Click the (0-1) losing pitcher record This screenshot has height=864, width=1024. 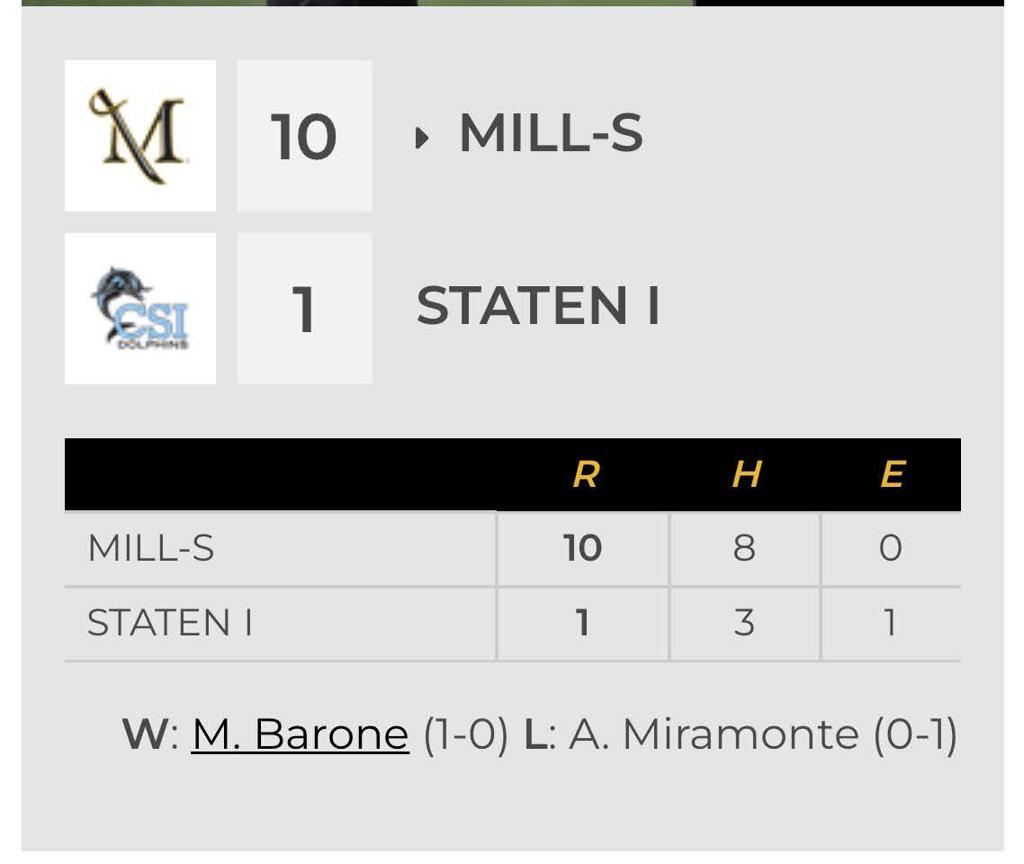coord(915,735)
